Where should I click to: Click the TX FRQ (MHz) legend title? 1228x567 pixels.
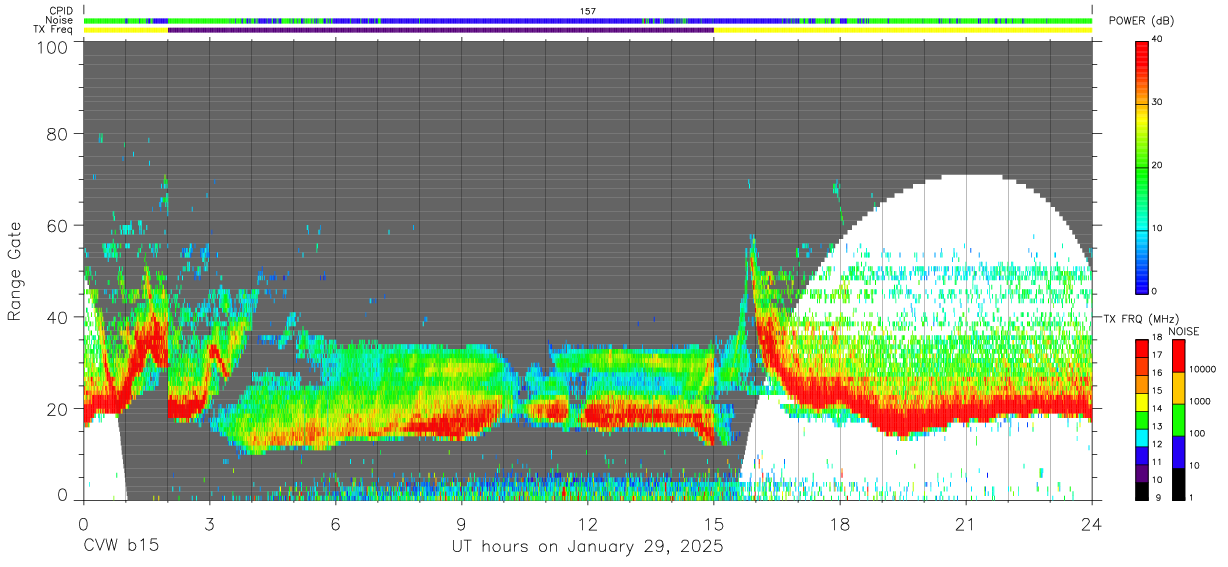[1138, 318]
